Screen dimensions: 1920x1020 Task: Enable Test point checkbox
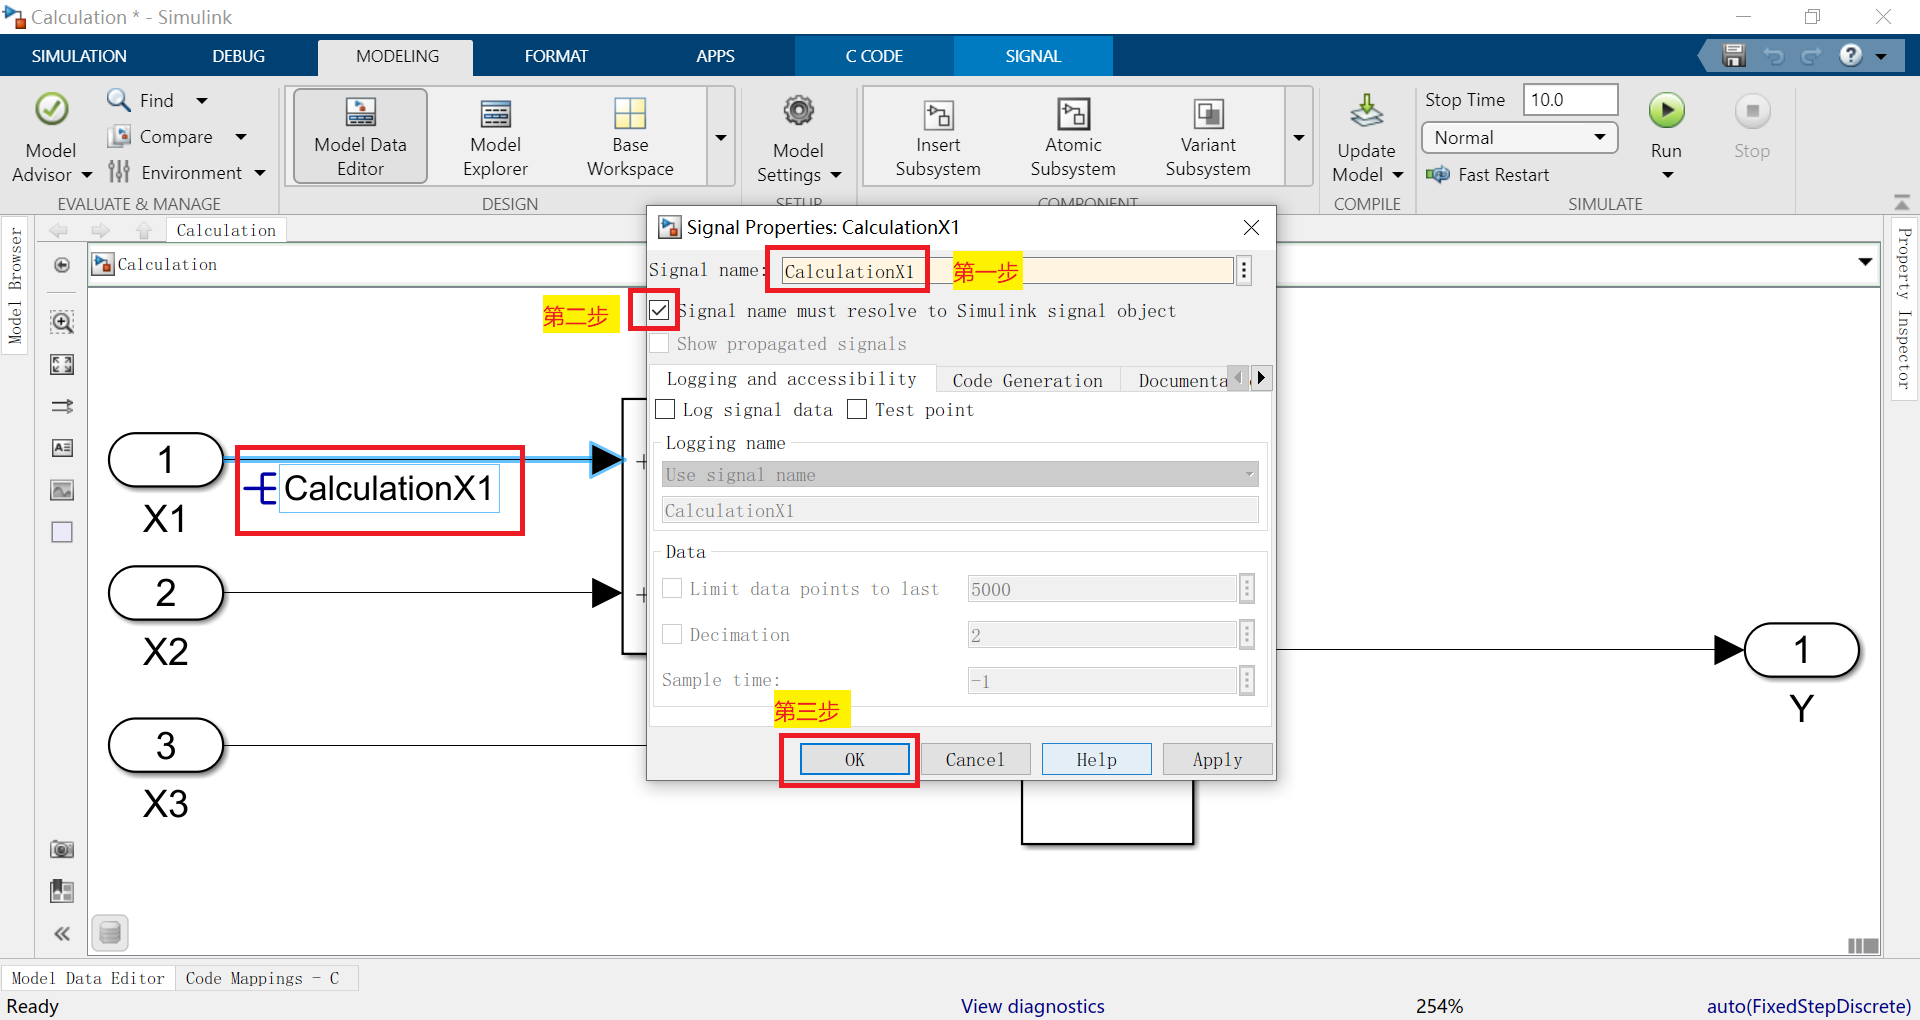857,409
